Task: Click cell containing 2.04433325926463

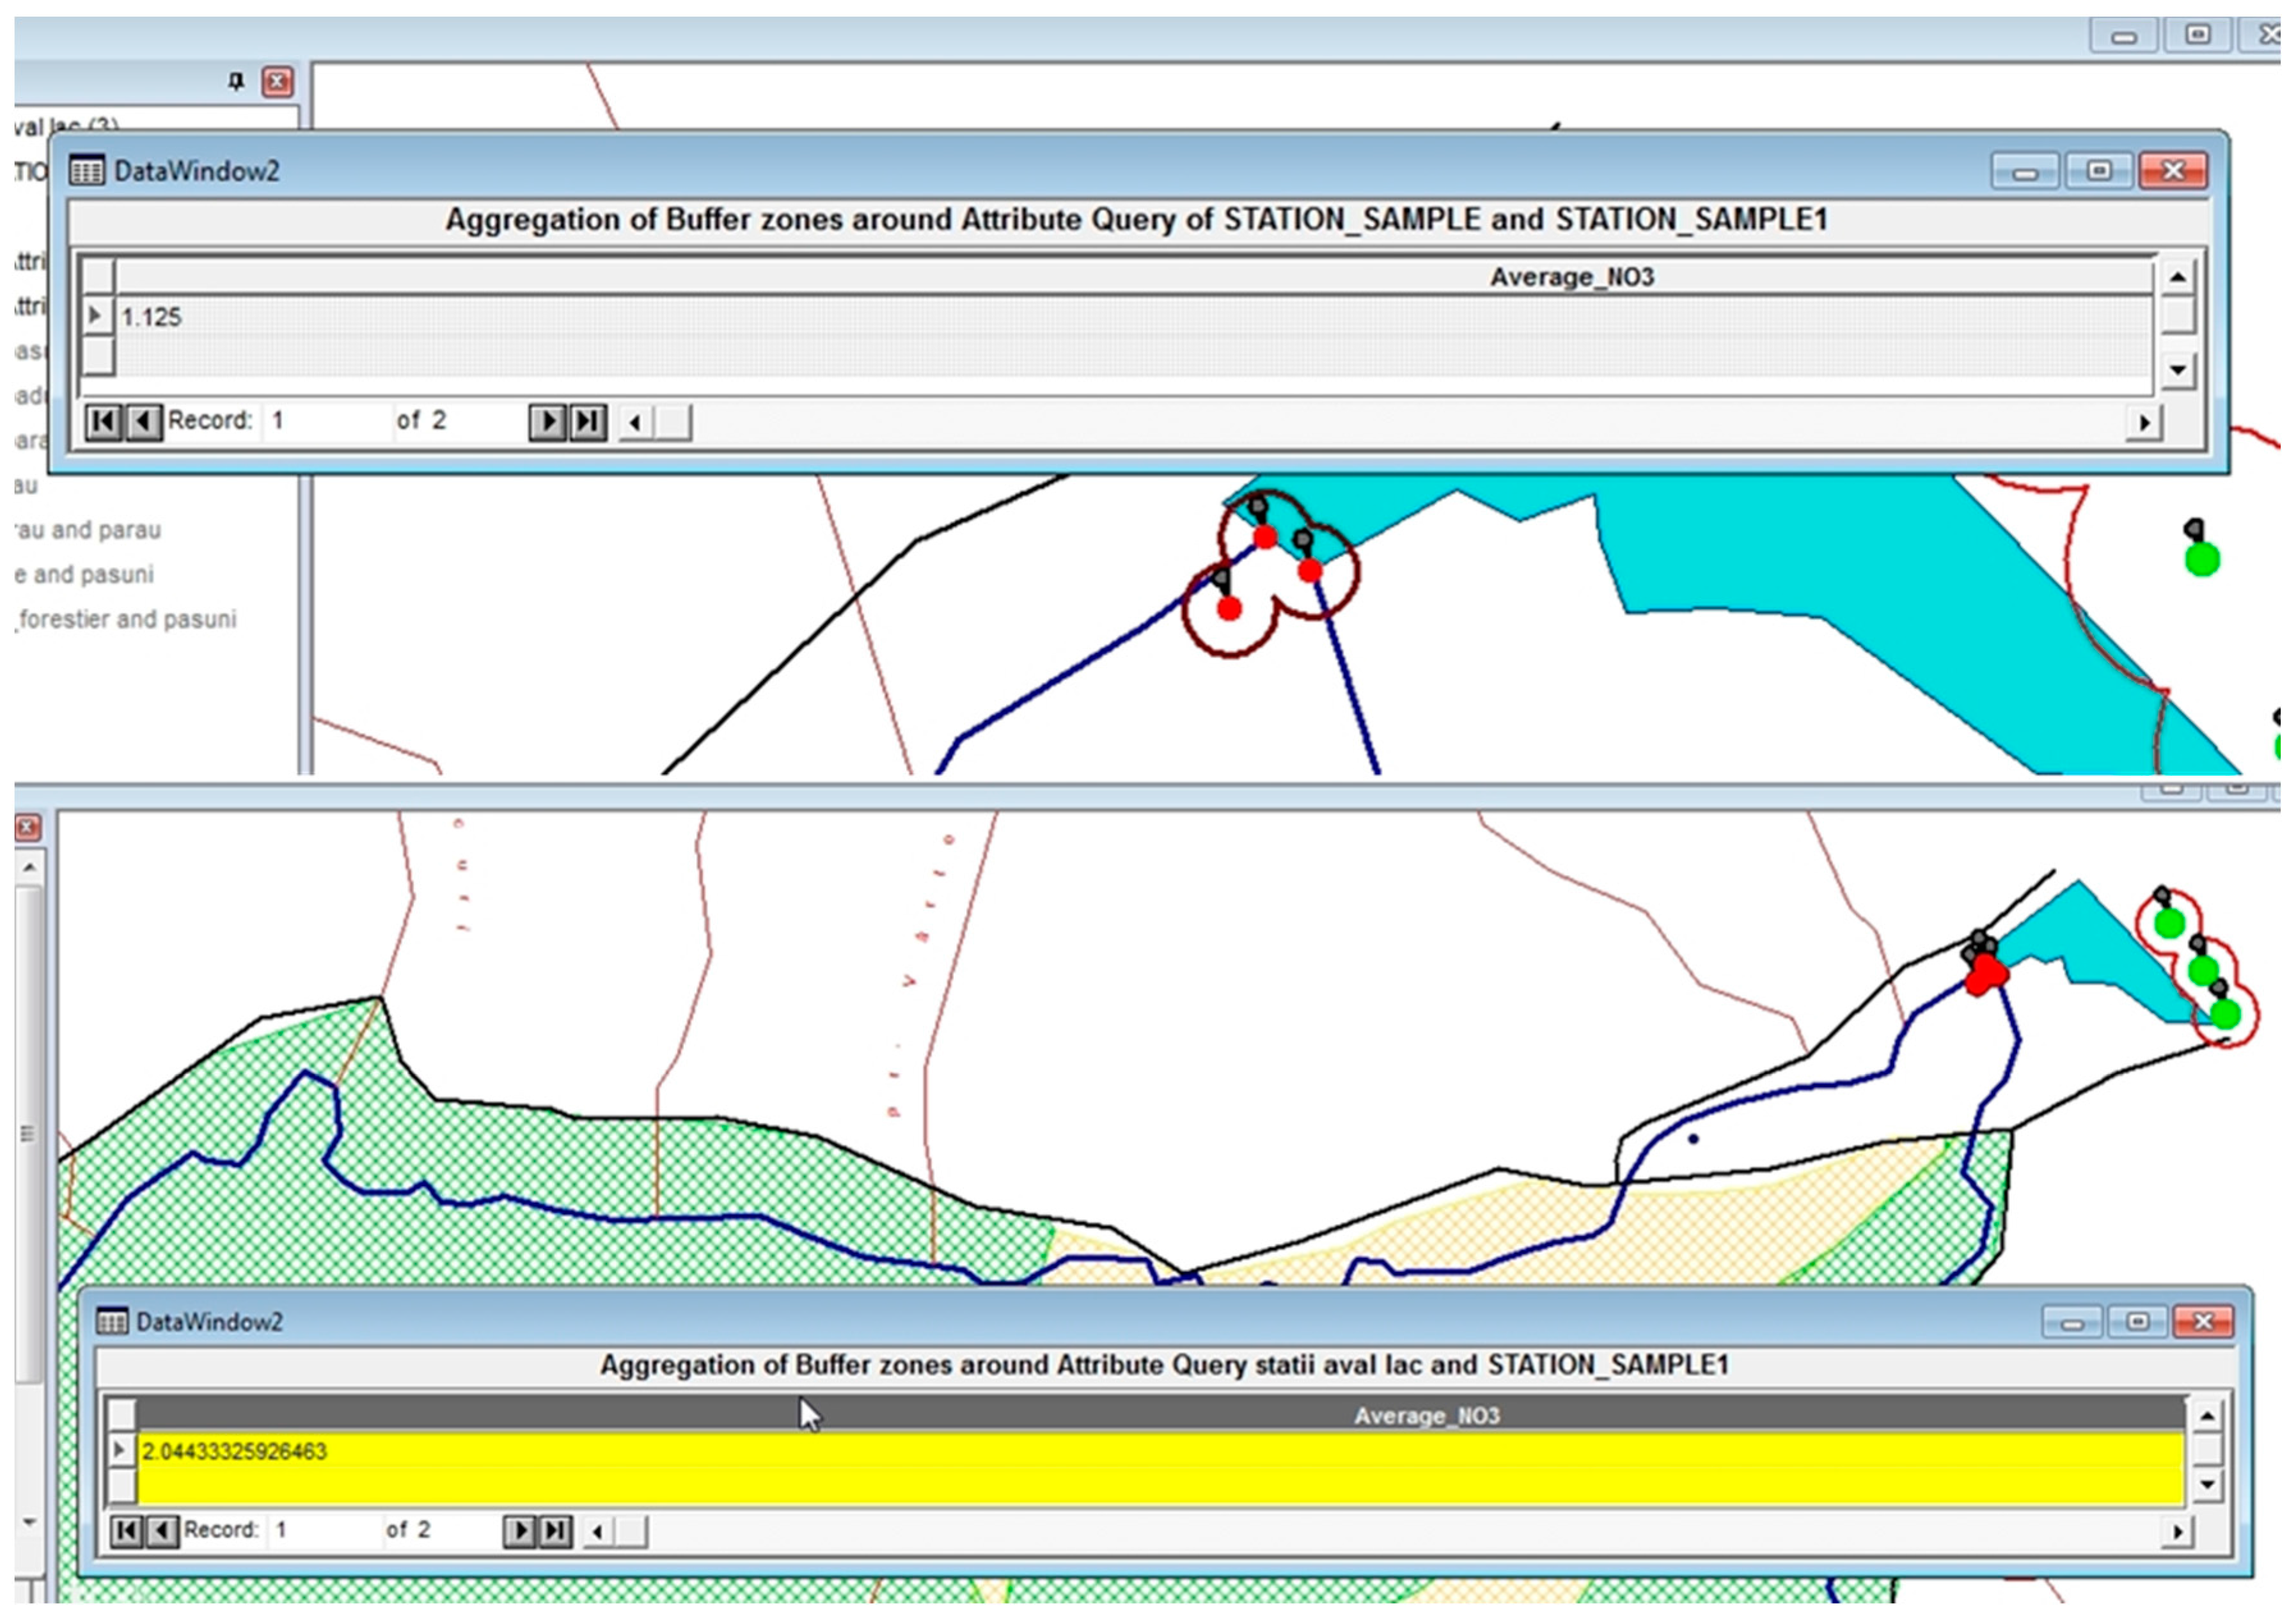Action: (x=234, y=1451)
